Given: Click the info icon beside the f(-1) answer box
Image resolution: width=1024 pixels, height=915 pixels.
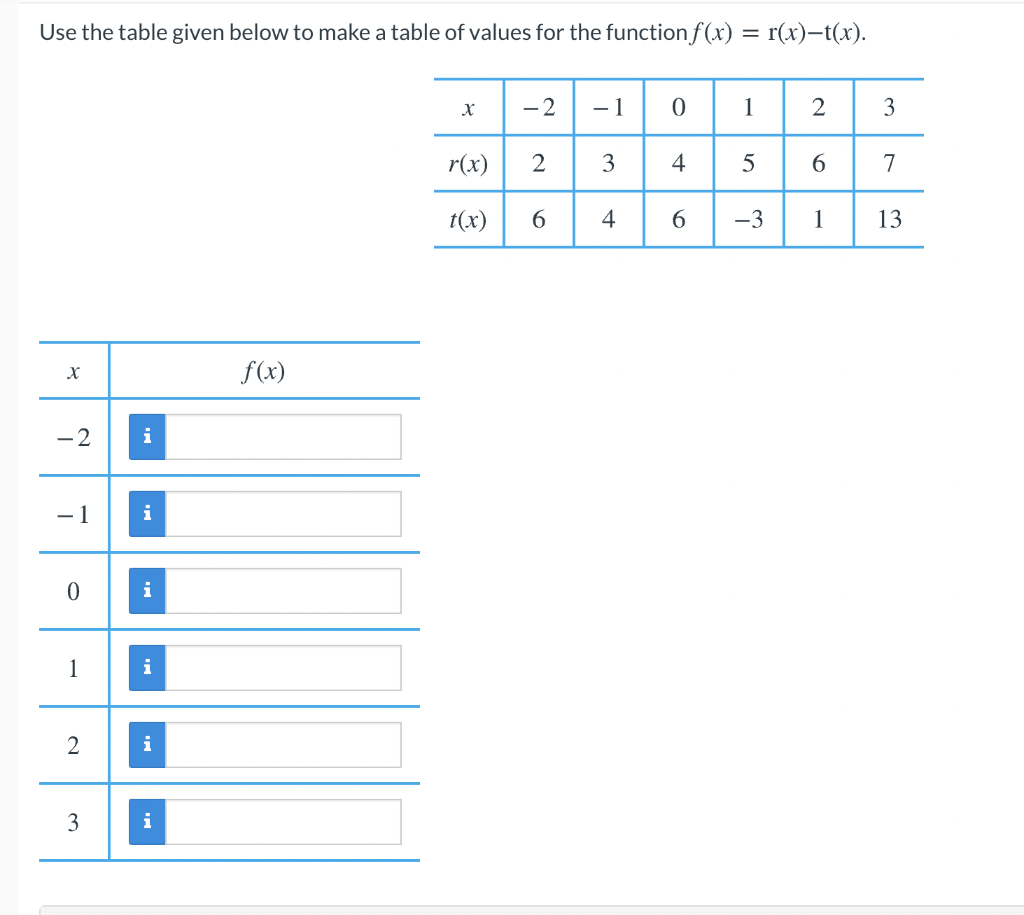Looking at the screenshot, I should tap(147, 513).
